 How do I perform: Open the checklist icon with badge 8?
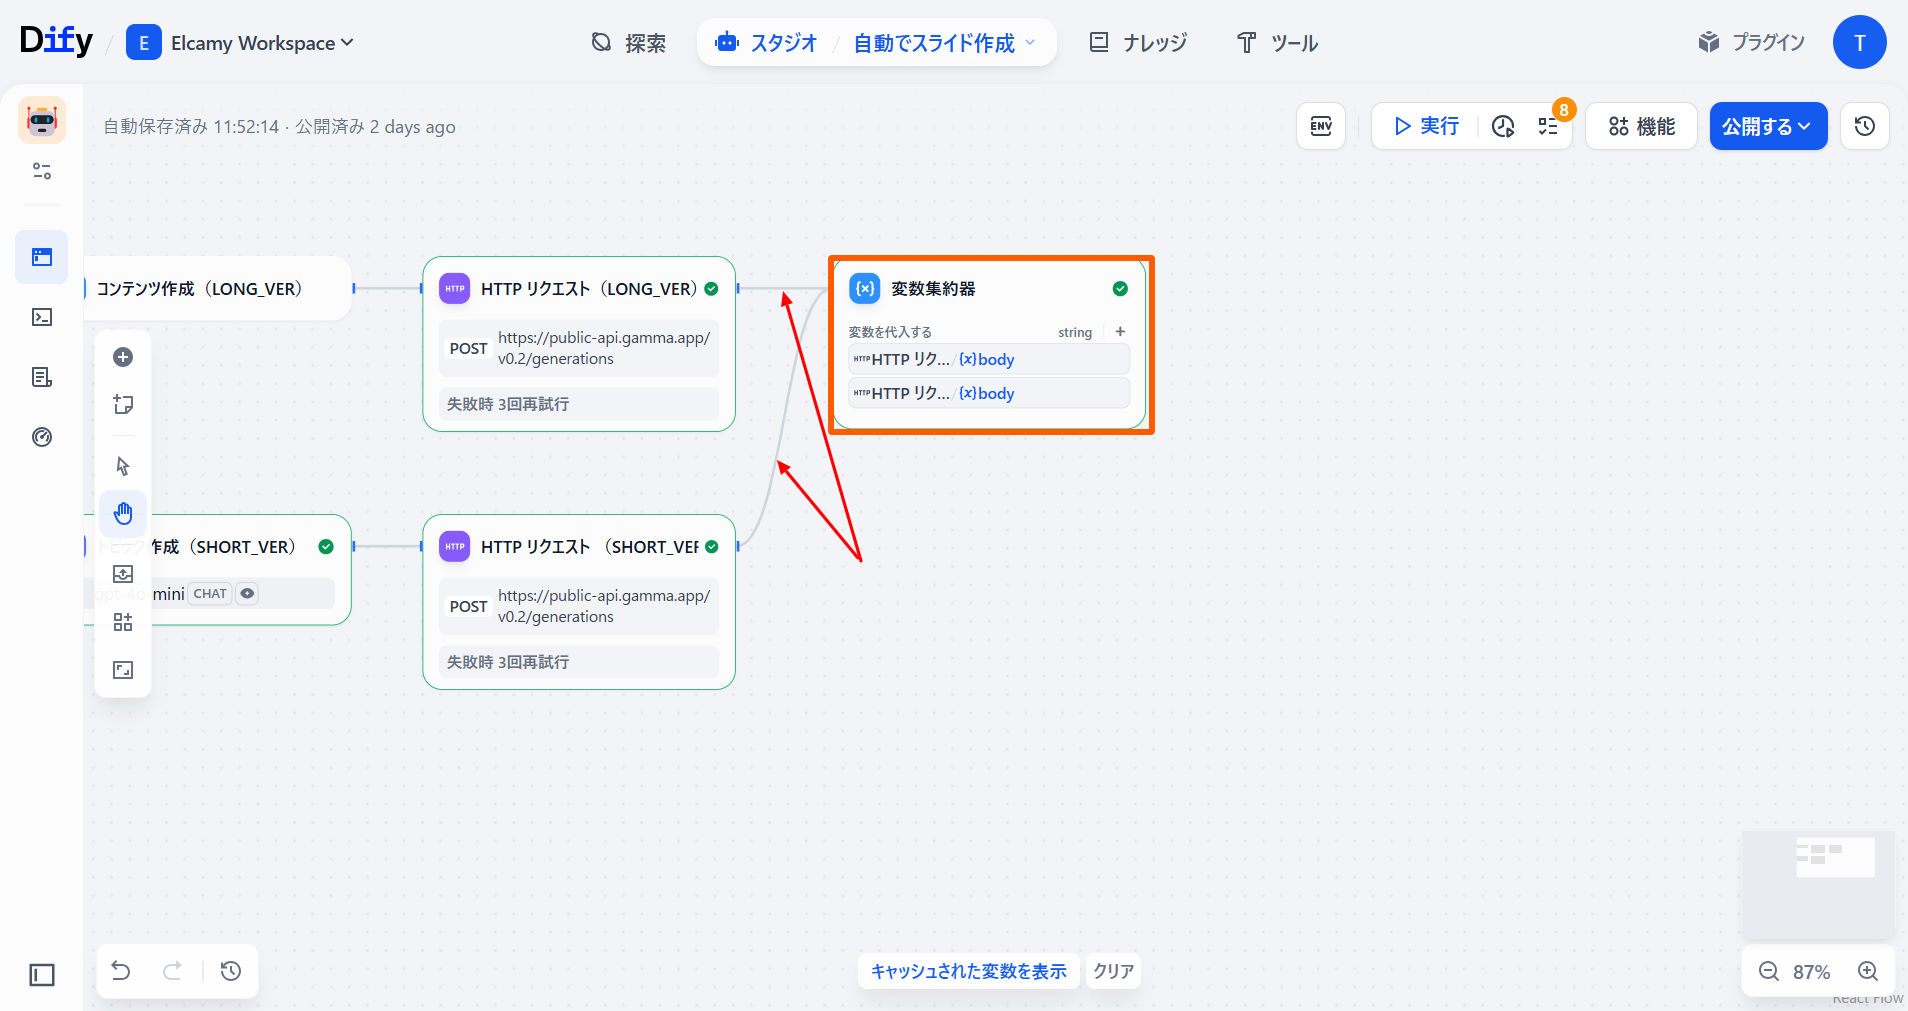(x=1548, y=126)
